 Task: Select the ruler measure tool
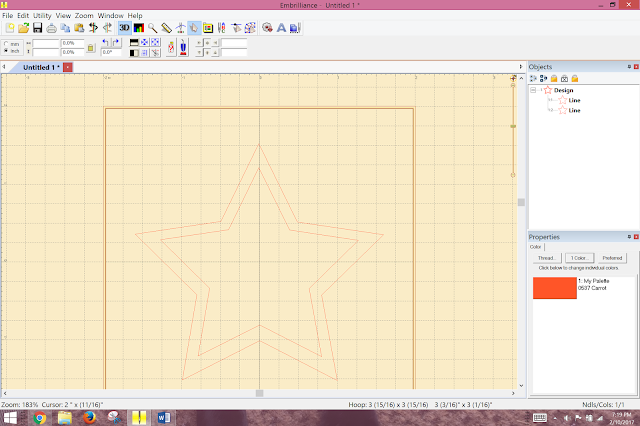coord(167,28)
